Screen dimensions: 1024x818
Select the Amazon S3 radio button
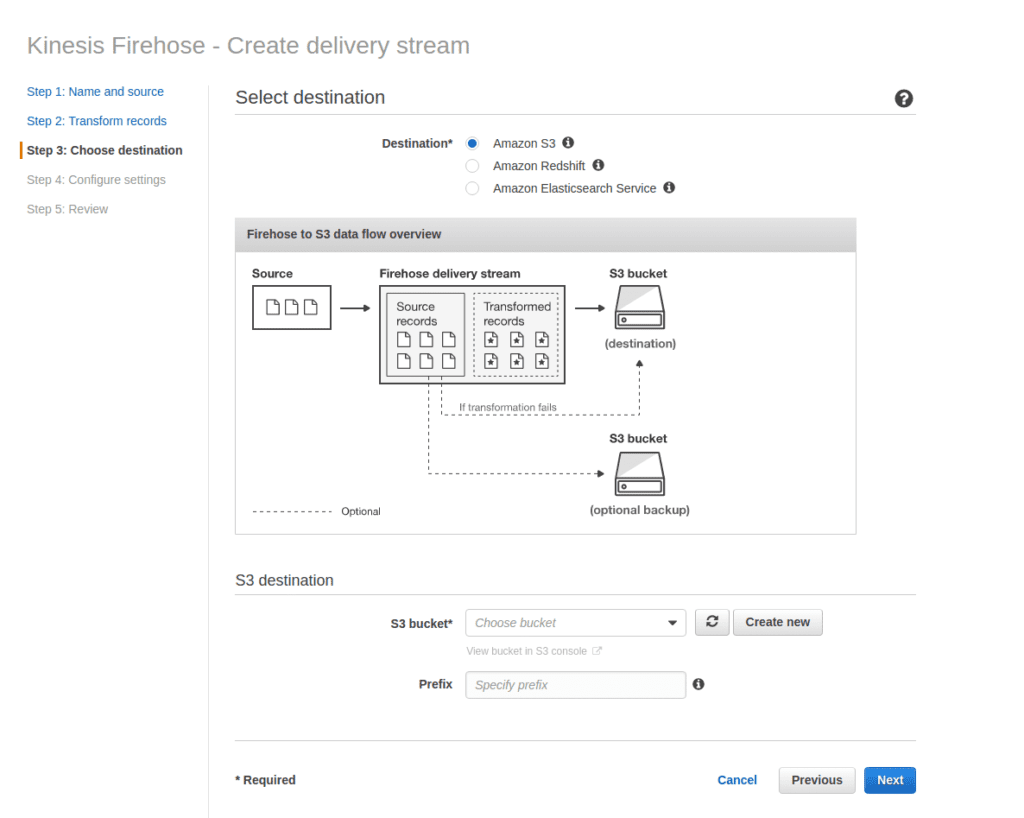click(473, 144)
